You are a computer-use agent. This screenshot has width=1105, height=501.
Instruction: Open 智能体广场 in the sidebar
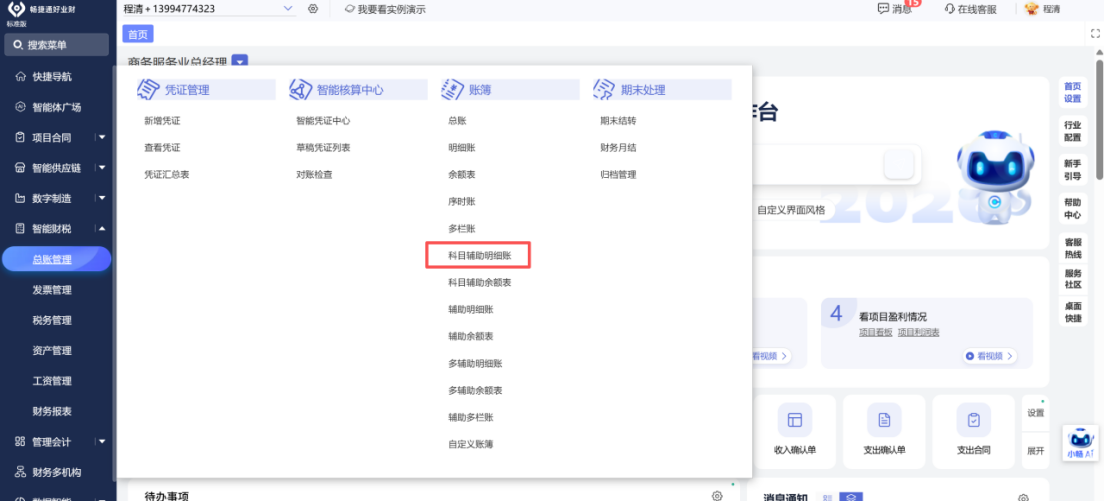click(56, 107)
